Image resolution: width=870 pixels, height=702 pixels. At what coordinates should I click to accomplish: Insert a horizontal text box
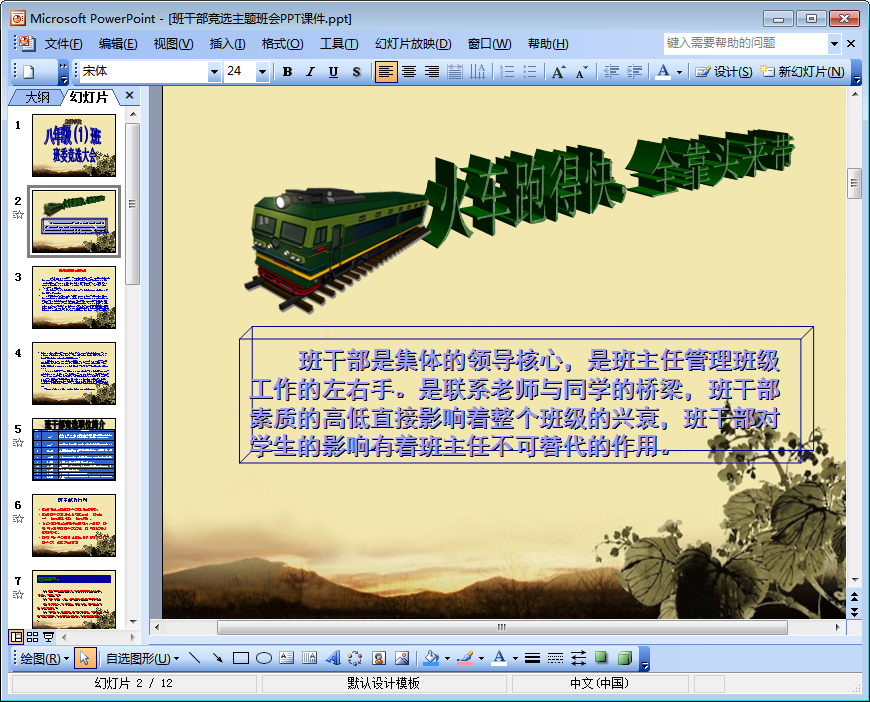click(x=286, y=658)
